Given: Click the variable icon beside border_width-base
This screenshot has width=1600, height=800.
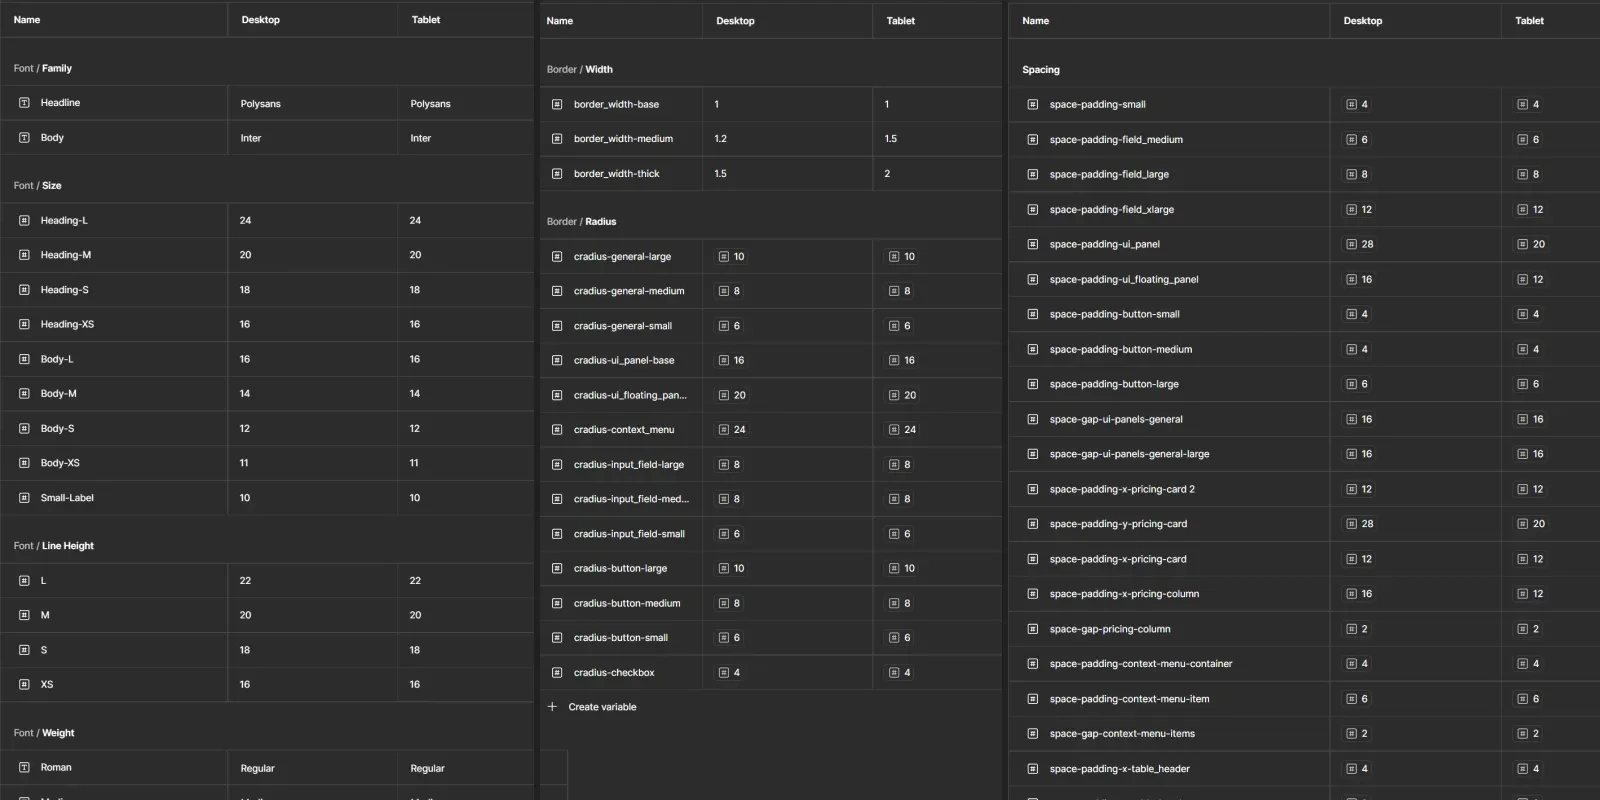Looking at the screenshot, I should (557, 104).
